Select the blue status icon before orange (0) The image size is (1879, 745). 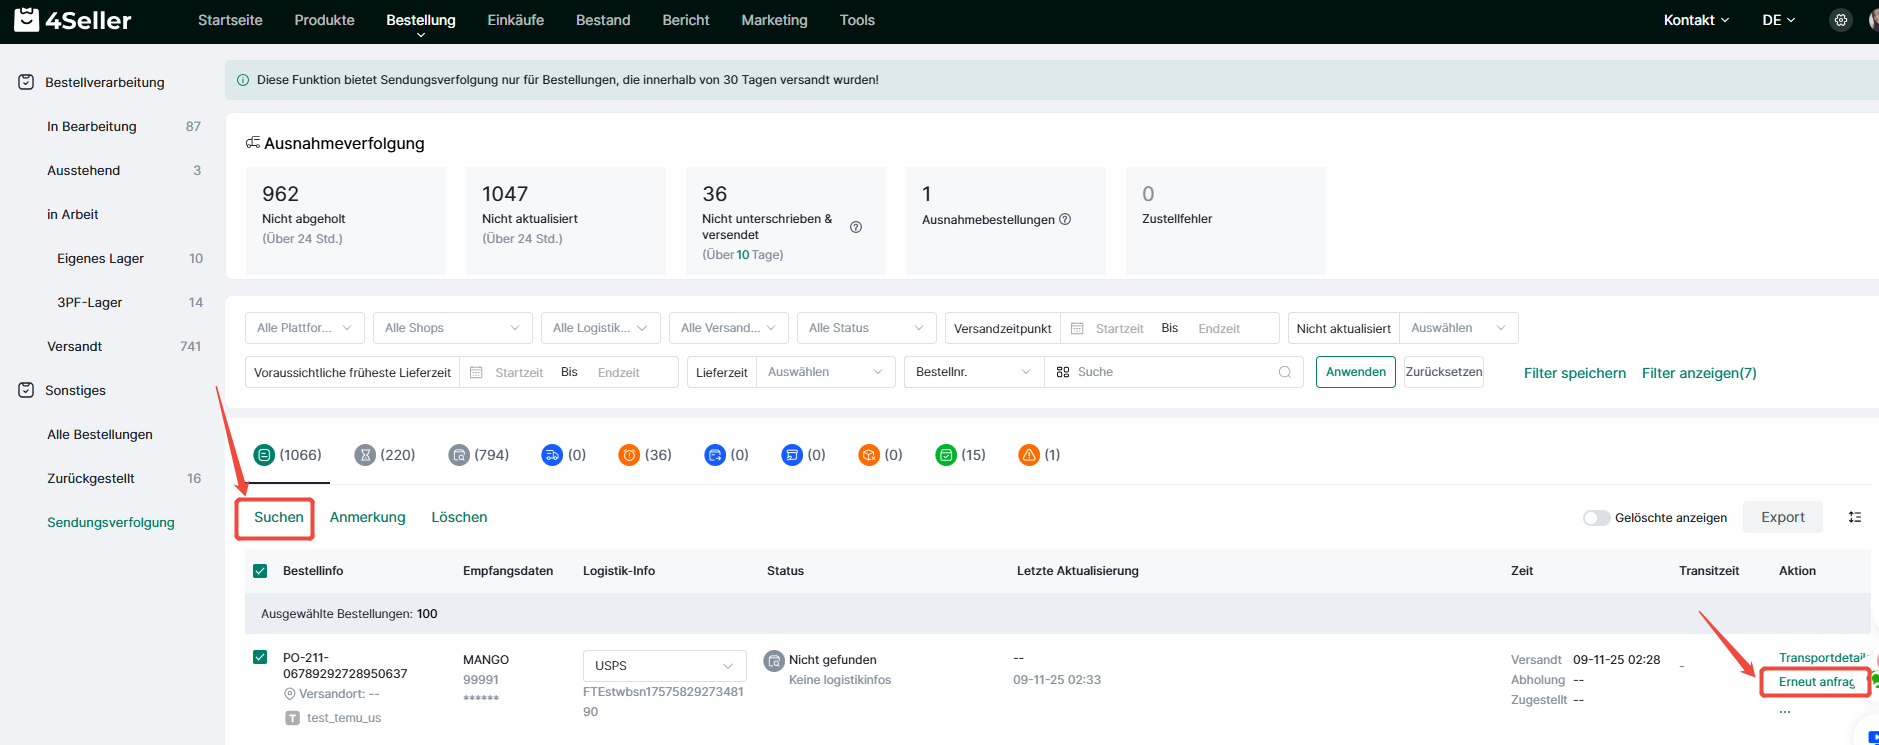[792, 455]
